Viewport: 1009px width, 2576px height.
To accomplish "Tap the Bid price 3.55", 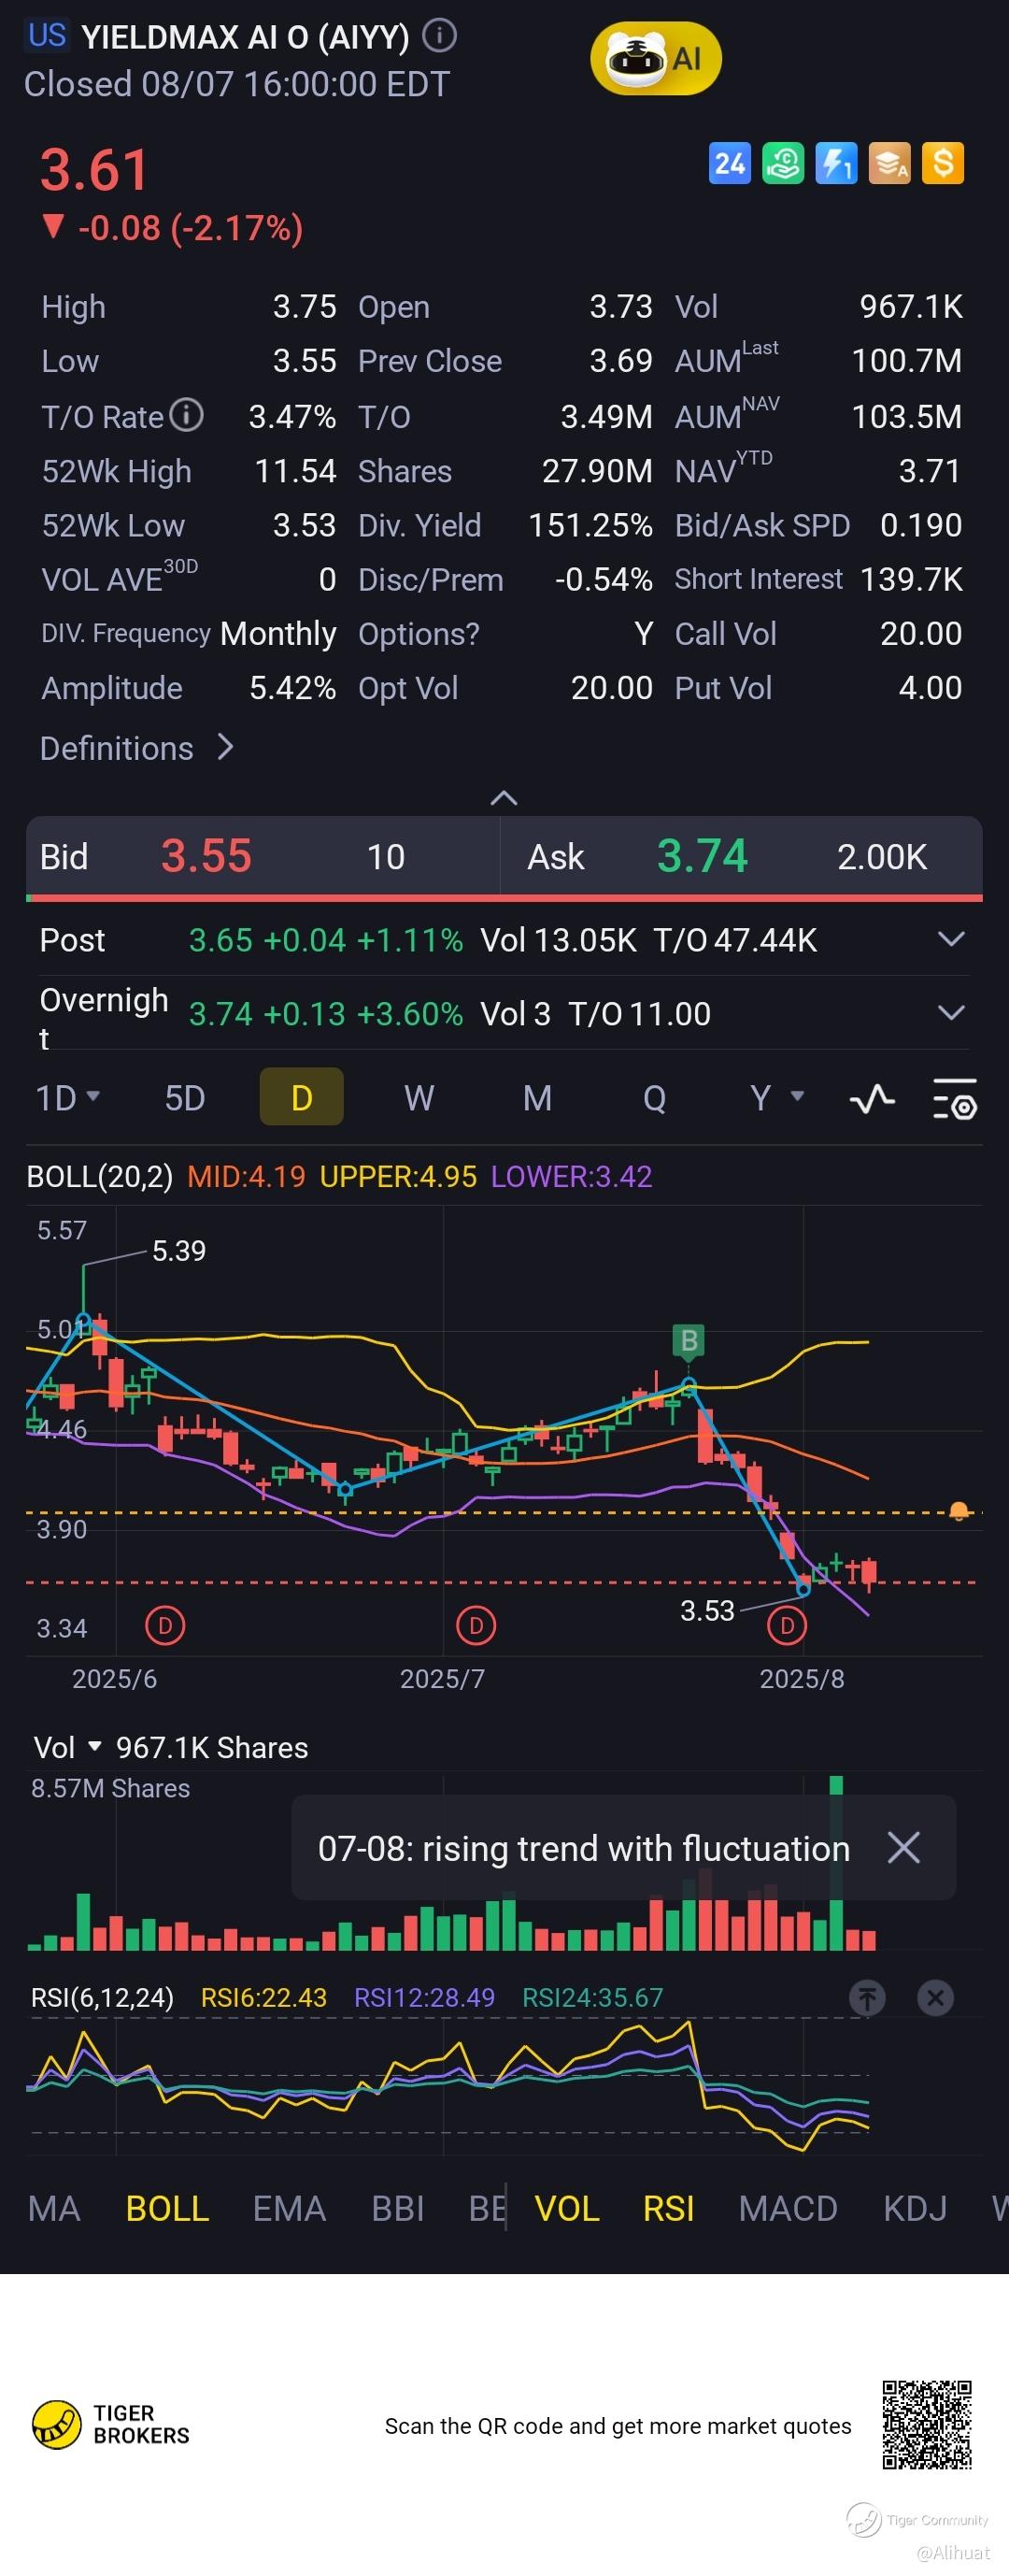I will click(206, 856).
